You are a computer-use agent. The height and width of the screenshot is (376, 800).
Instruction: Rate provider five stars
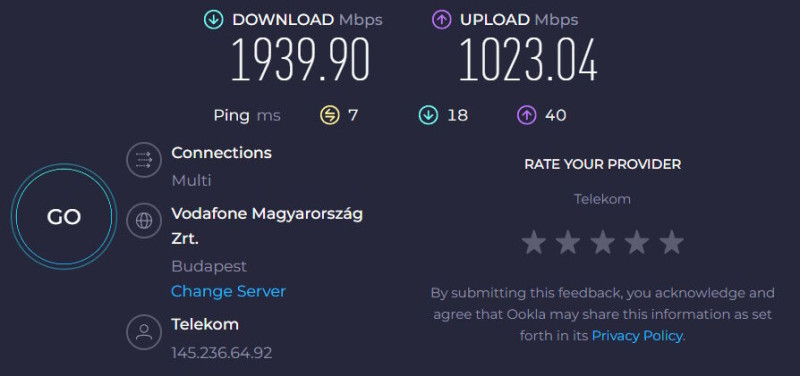click(671, 242)
